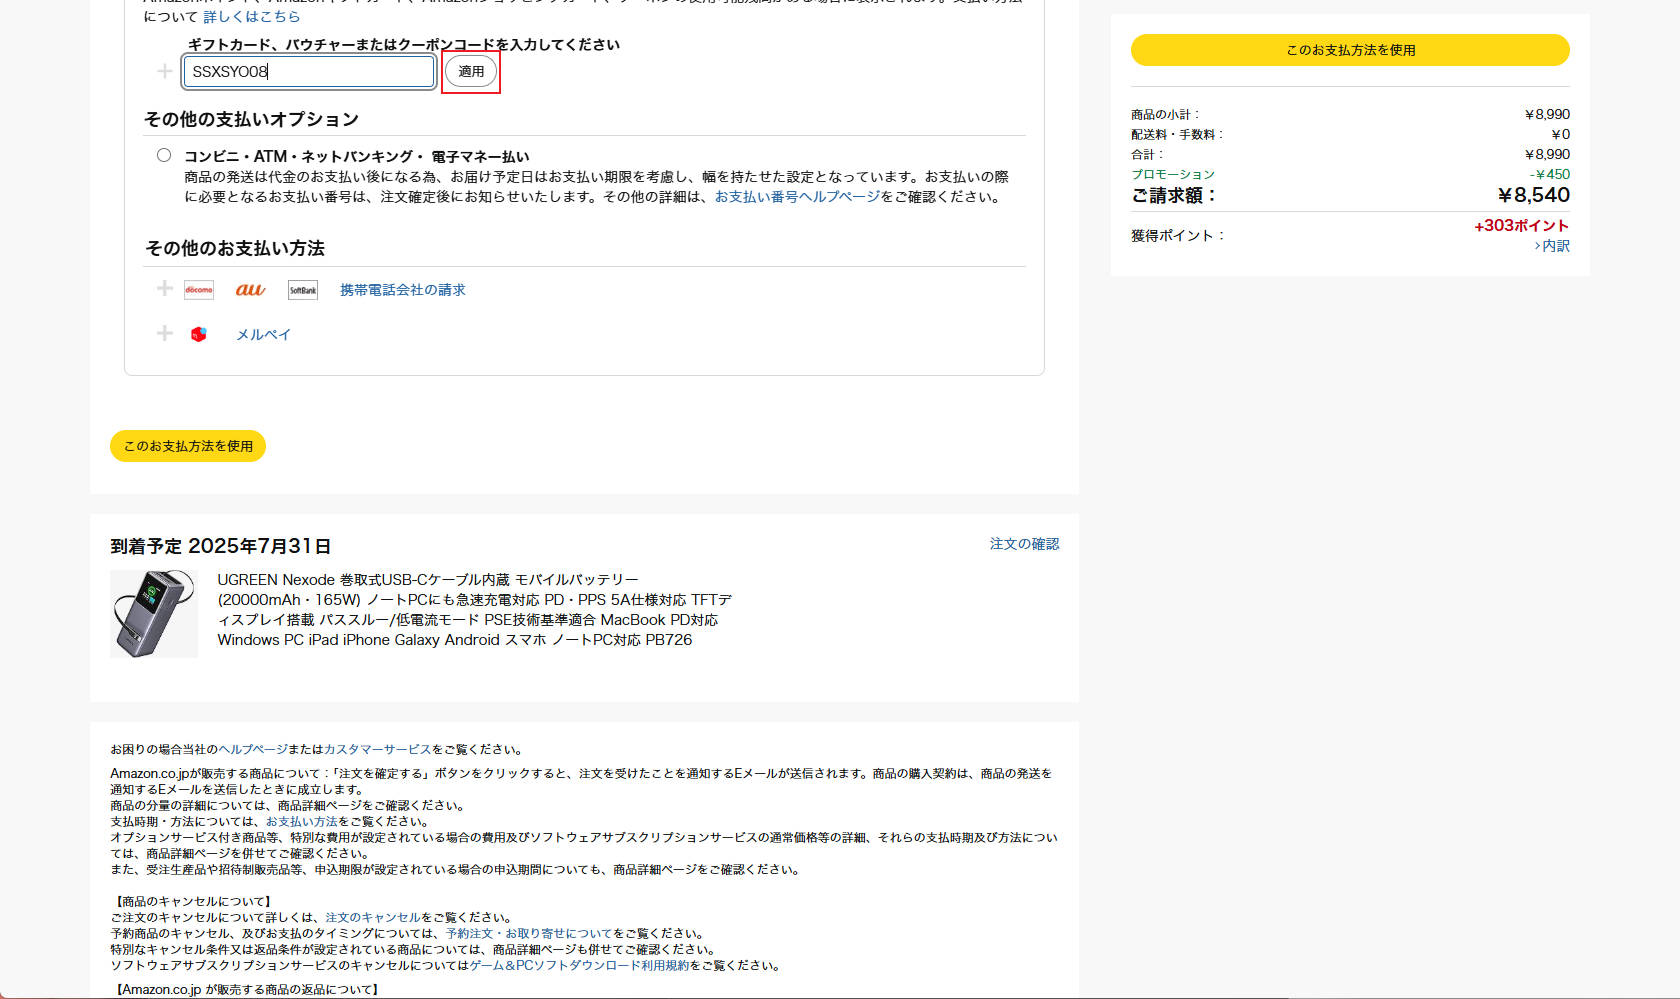Click the SoftBank carrier logo

coord(303,290)
